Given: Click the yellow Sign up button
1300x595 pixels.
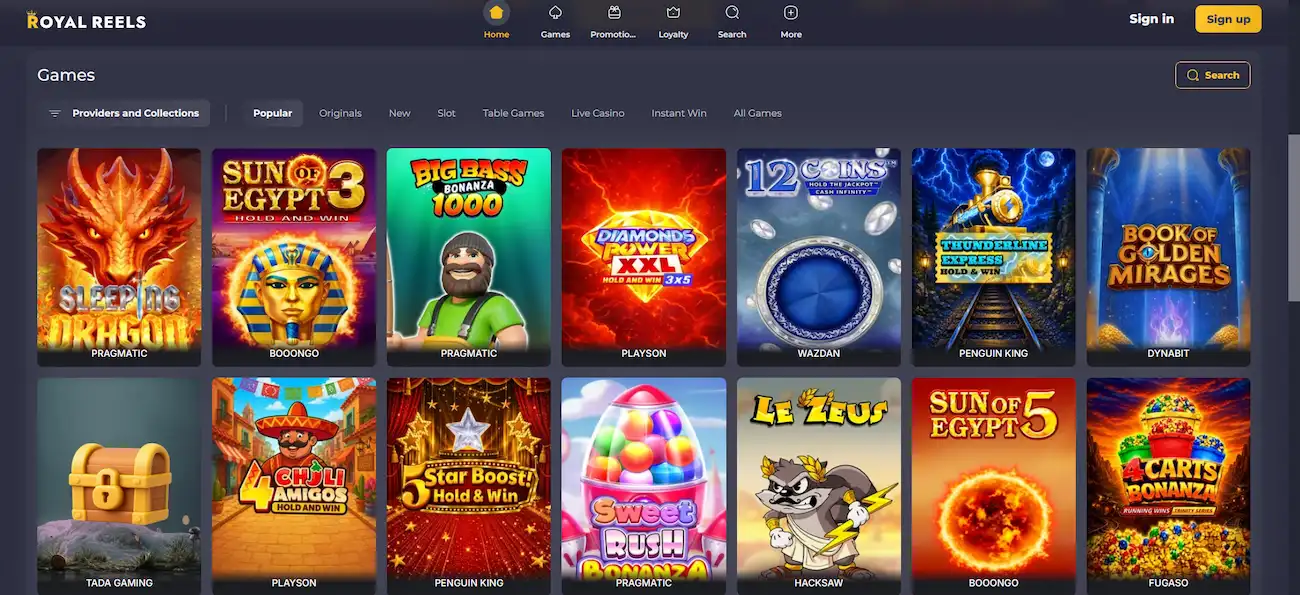Looking at the screenshot, I should click(x=1228, y=19).
